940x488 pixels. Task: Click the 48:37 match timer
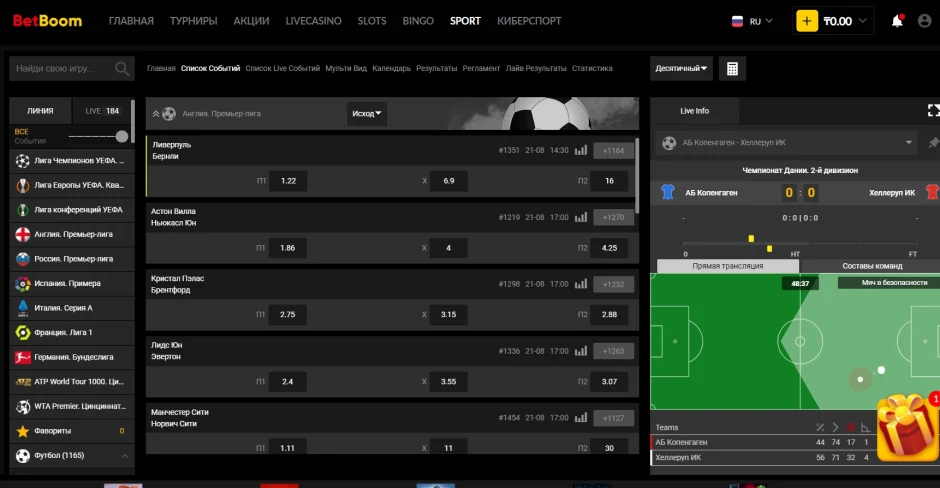(x=800, y=284)
